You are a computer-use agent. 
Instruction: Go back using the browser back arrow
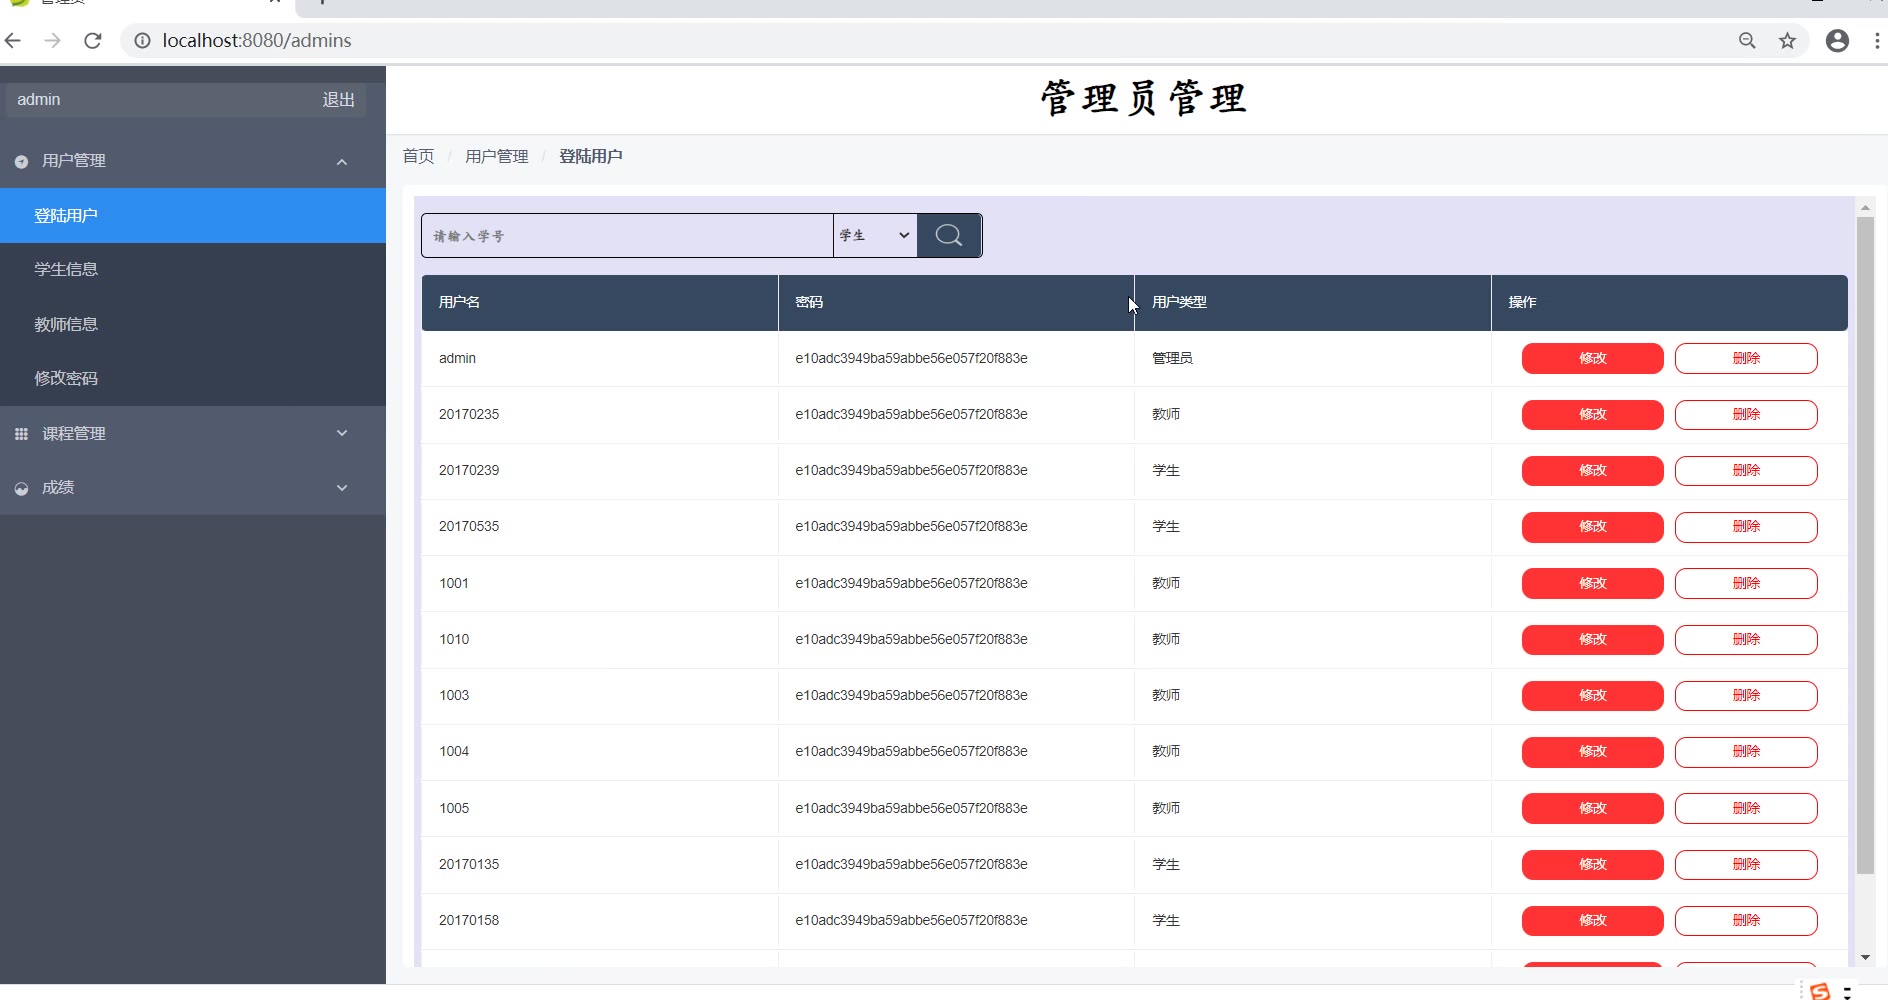pos(14,41)
